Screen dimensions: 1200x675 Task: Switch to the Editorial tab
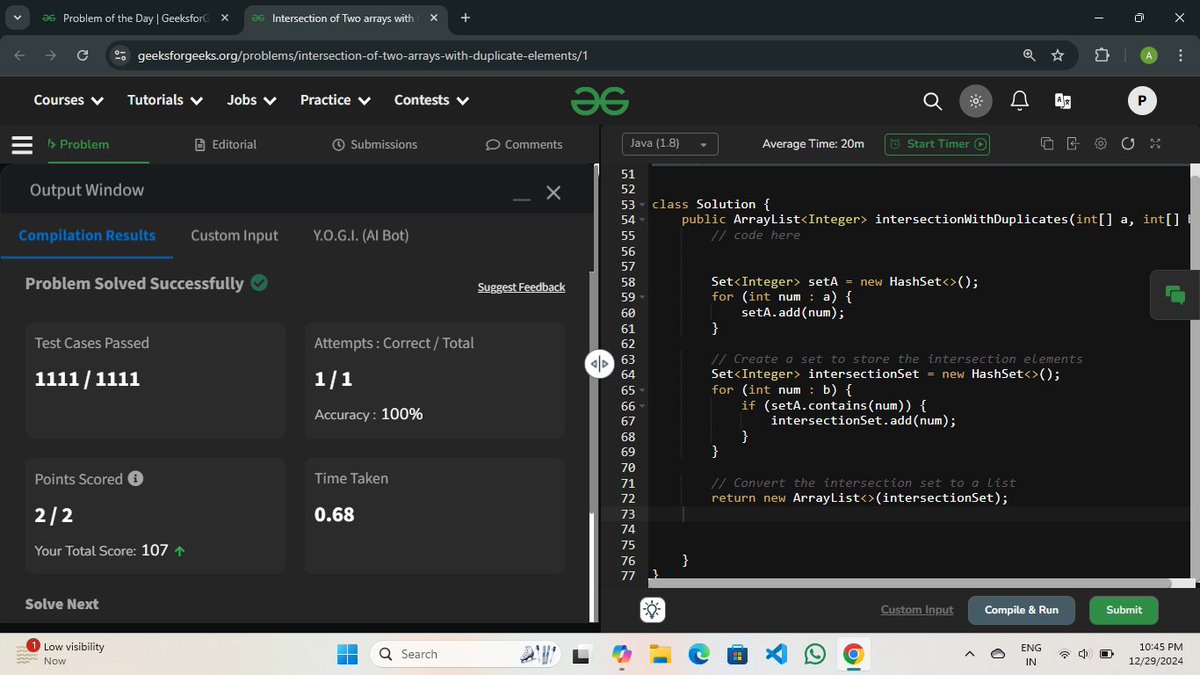225,144
